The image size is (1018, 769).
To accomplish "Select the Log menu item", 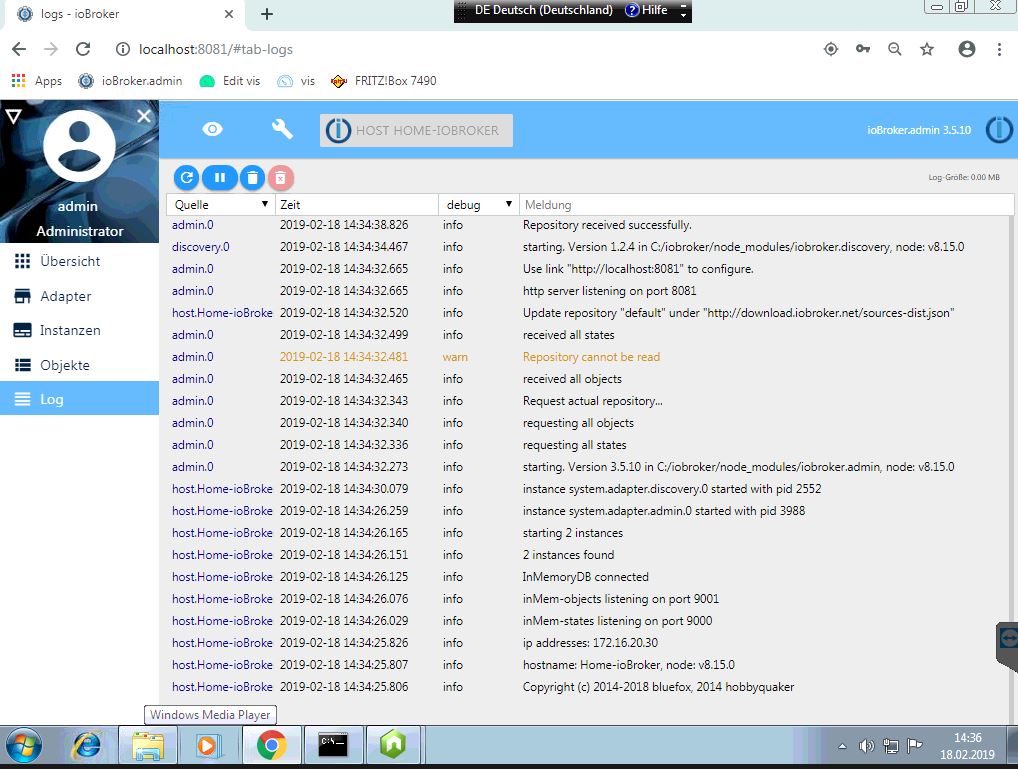I will tap(79, 399).
